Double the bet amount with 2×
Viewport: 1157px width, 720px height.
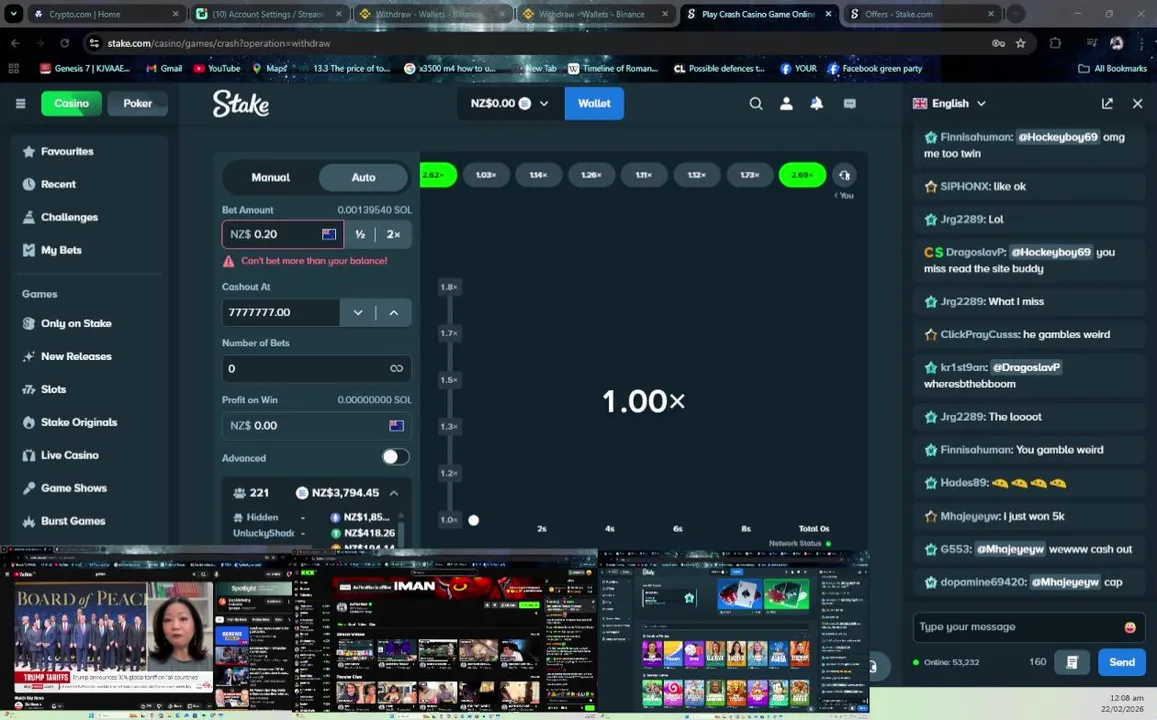(x=393, y=234)
